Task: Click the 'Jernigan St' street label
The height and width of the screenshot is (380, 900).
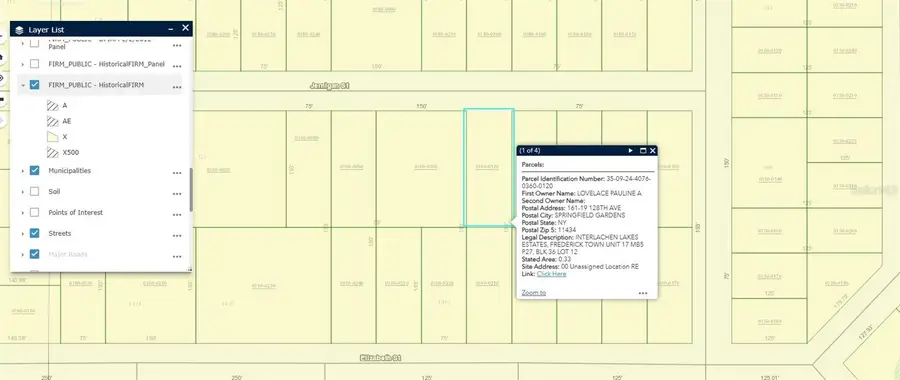Action: pyautogui.click(x=329, y=86)
